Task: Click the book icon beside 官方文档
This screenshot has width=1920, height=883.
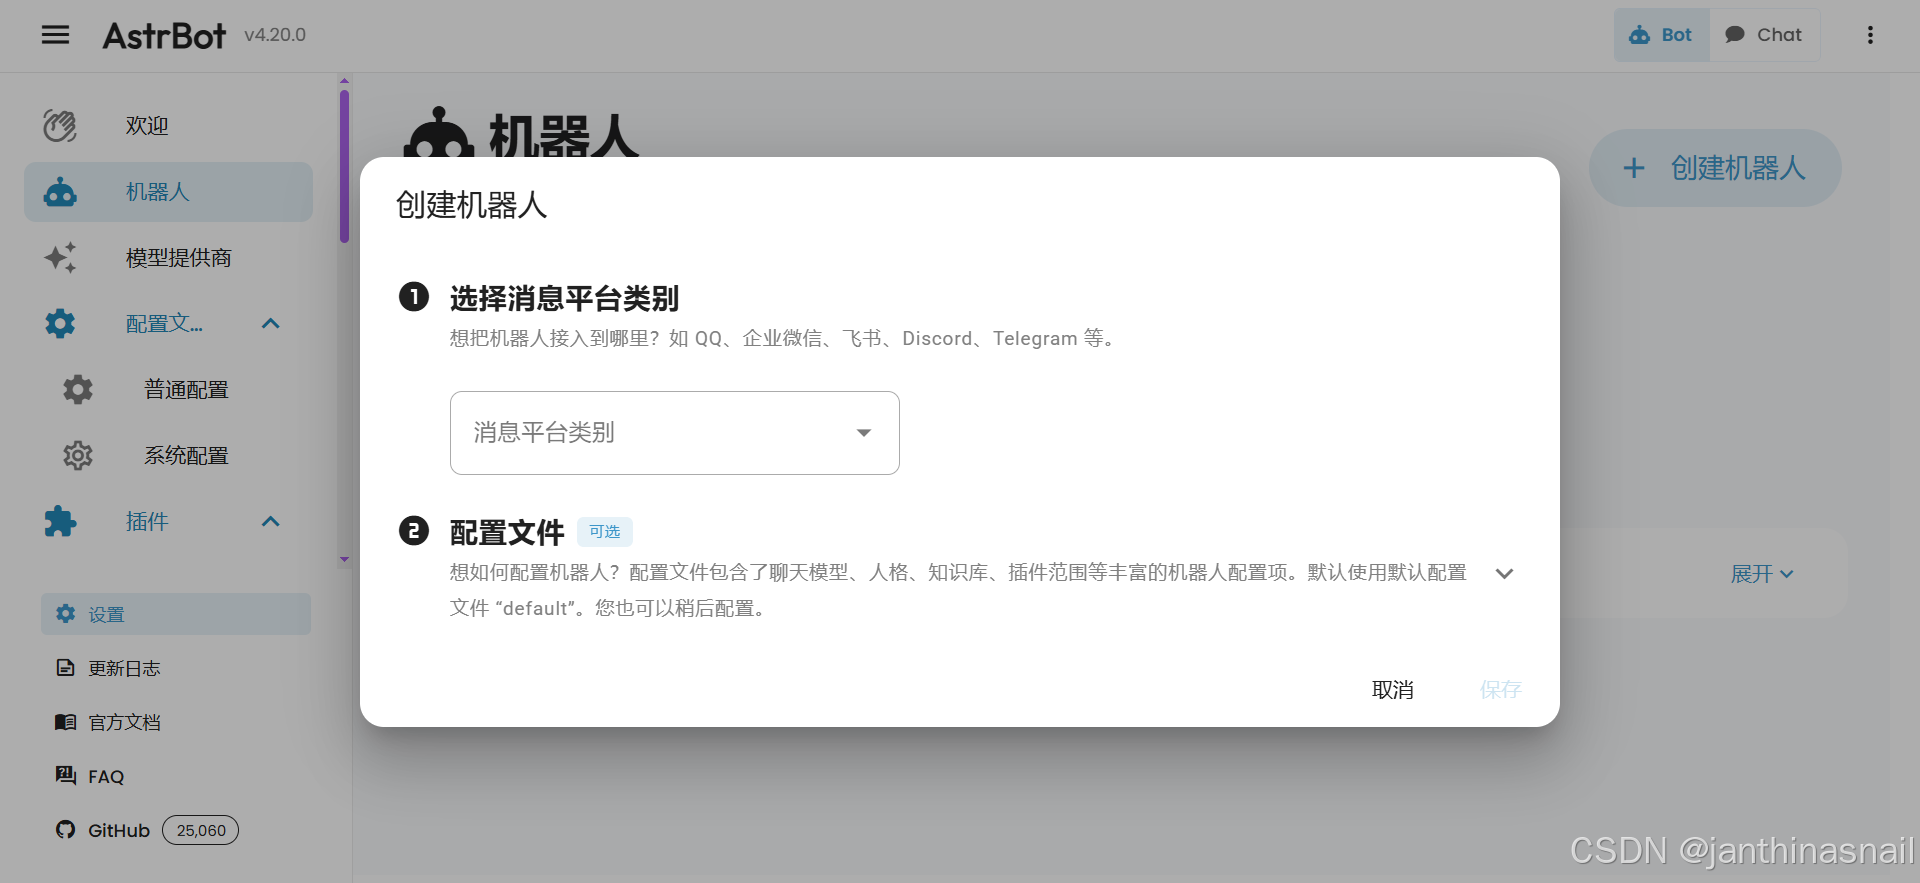Action: (65, 722)
